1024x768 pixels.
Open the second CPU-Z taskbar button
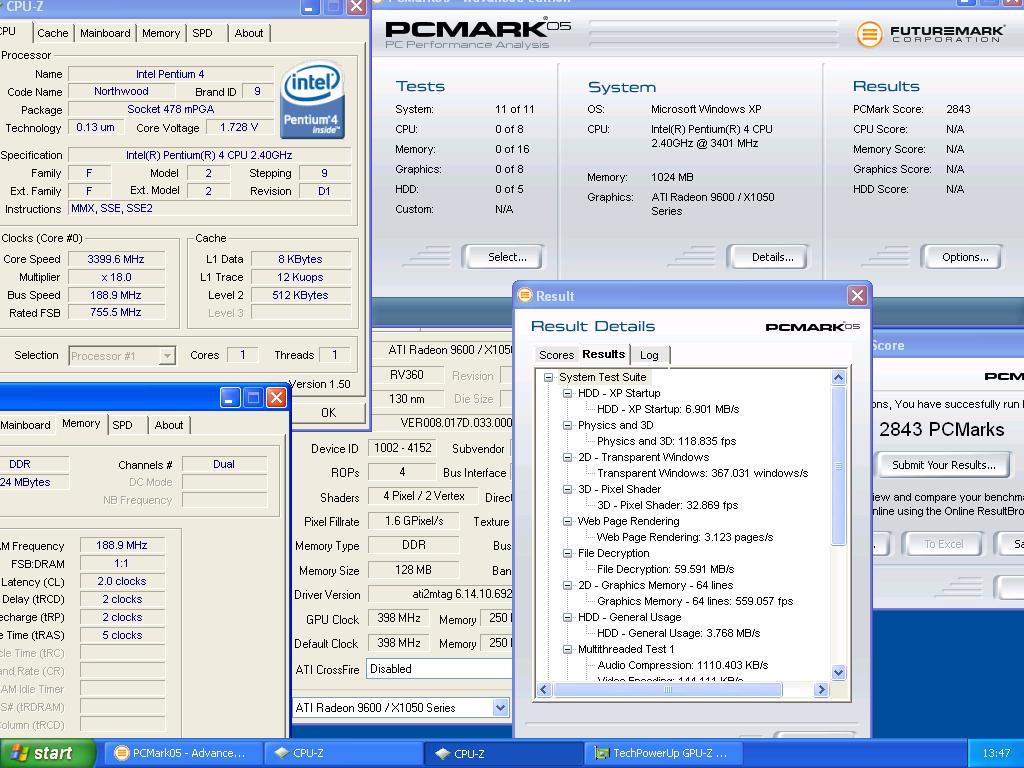pyautogui.click(x=503, y=753)
